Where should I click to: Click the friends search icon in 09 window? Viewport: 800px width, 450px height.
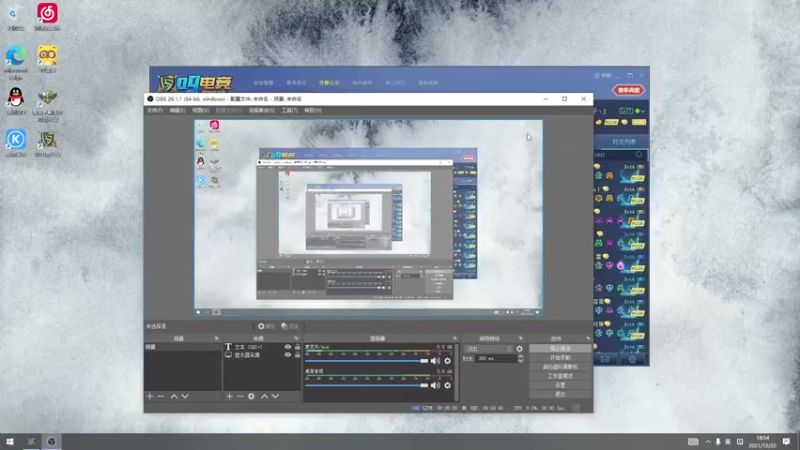639,155
